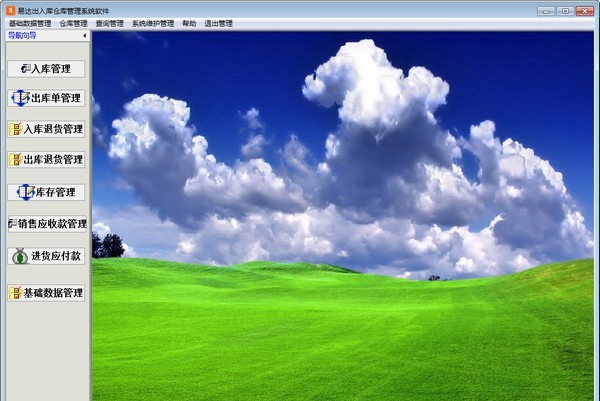
Task: Click the 出库退货管理 button
Action: 46,159
